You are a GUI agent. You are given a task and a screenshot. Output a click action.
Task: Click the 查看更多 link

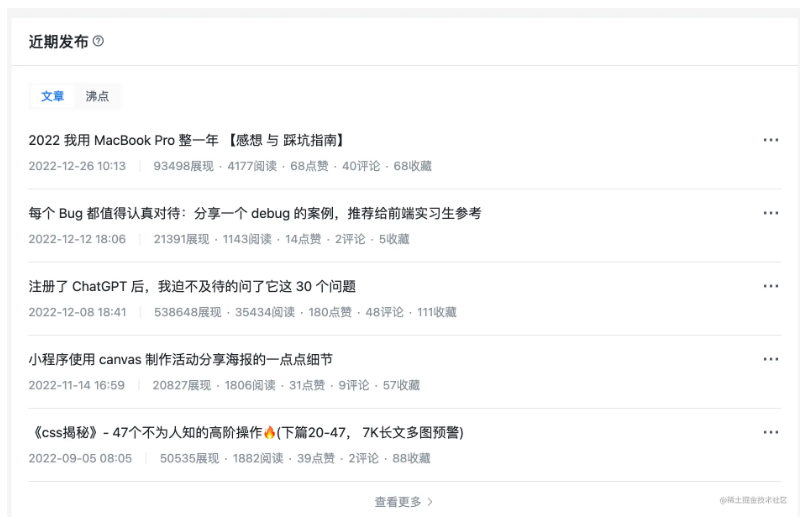pyautogui.click(x=398, y=502)
